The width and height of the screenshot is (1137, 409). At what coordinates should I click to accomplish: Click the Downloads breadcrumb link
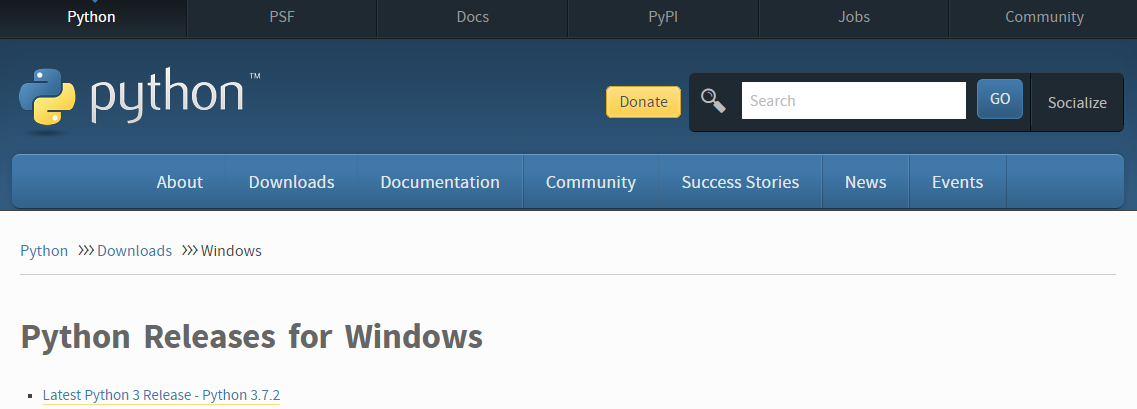pyautogui.click(x=135, y=251)
